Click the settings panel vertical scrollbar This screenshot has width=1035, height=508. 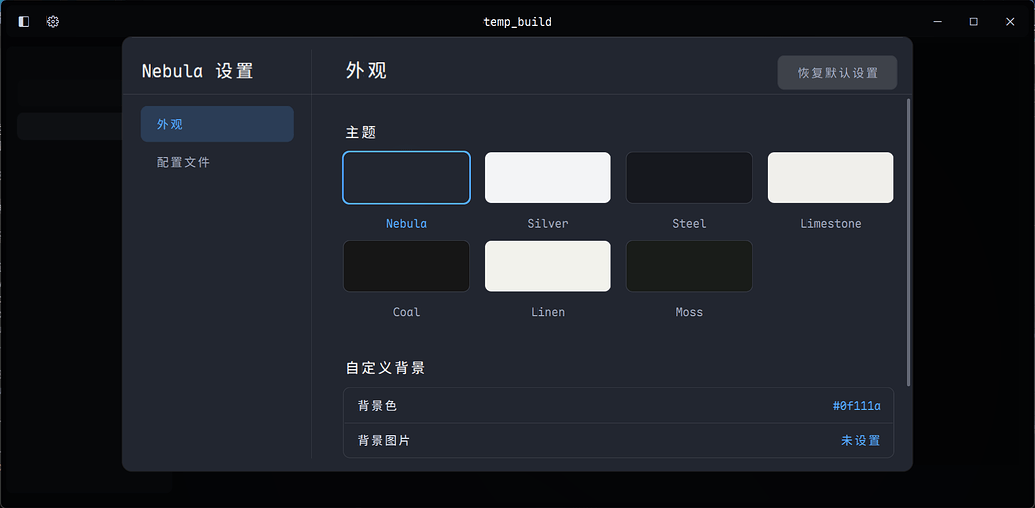pyautogui.click(x=909, y=242)
